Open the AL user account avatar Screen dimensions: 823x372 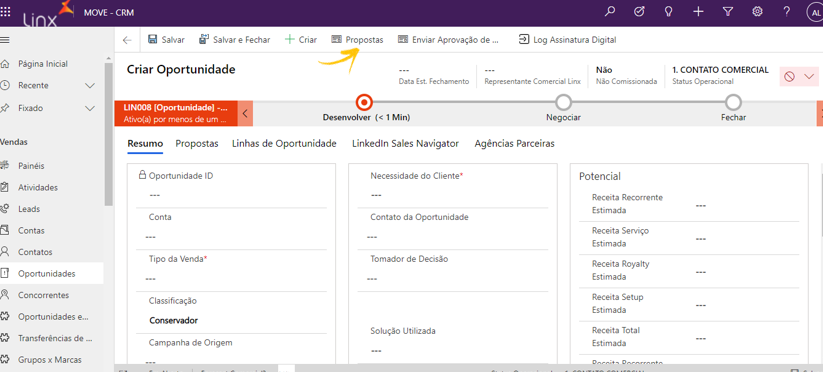[815, 12]
